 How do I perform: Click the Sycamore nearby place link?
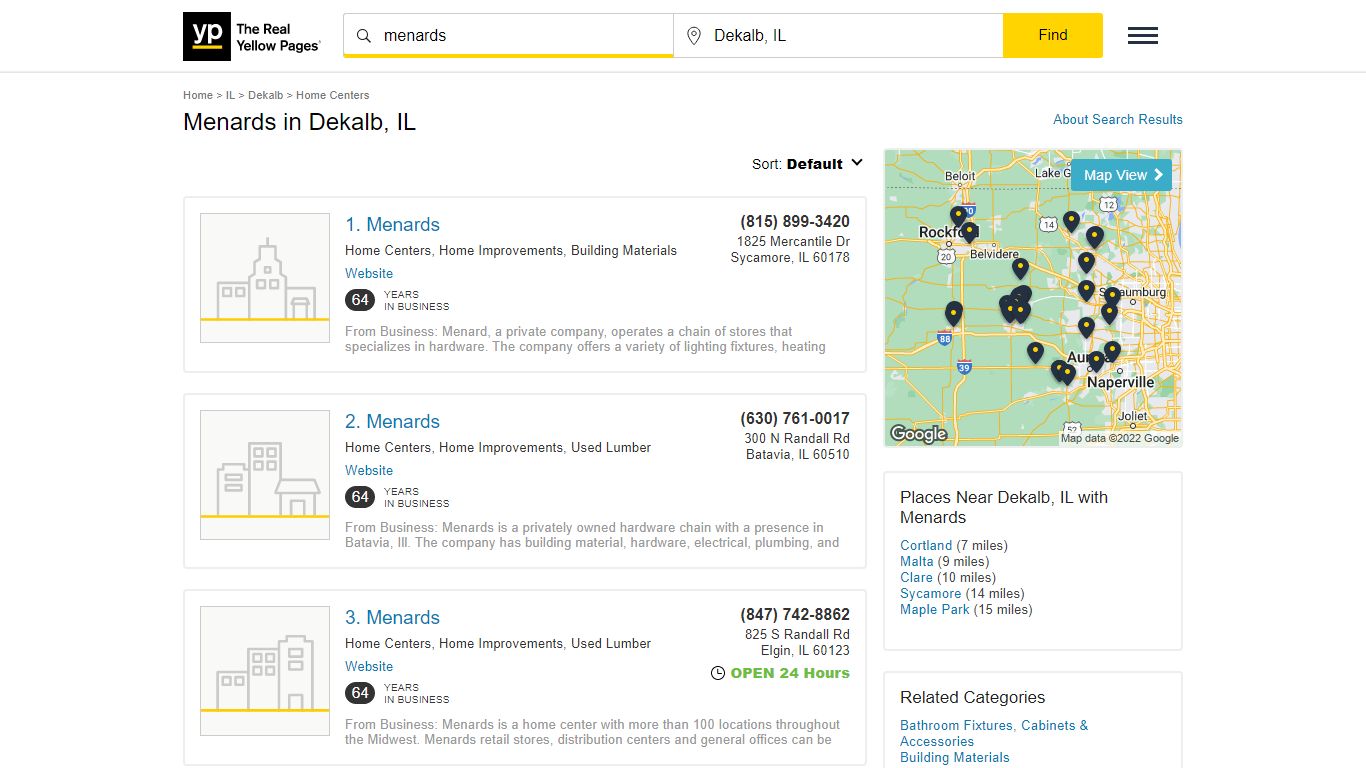[x=930, y=593]
